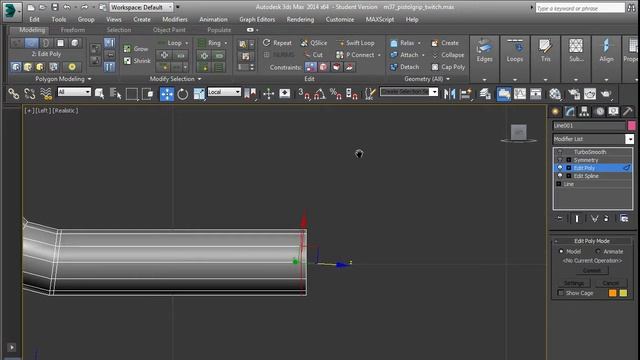Open the Utilities hammer panel tab
The height and width of the screenshot is (360, 640).
click(x=628, y=111)
